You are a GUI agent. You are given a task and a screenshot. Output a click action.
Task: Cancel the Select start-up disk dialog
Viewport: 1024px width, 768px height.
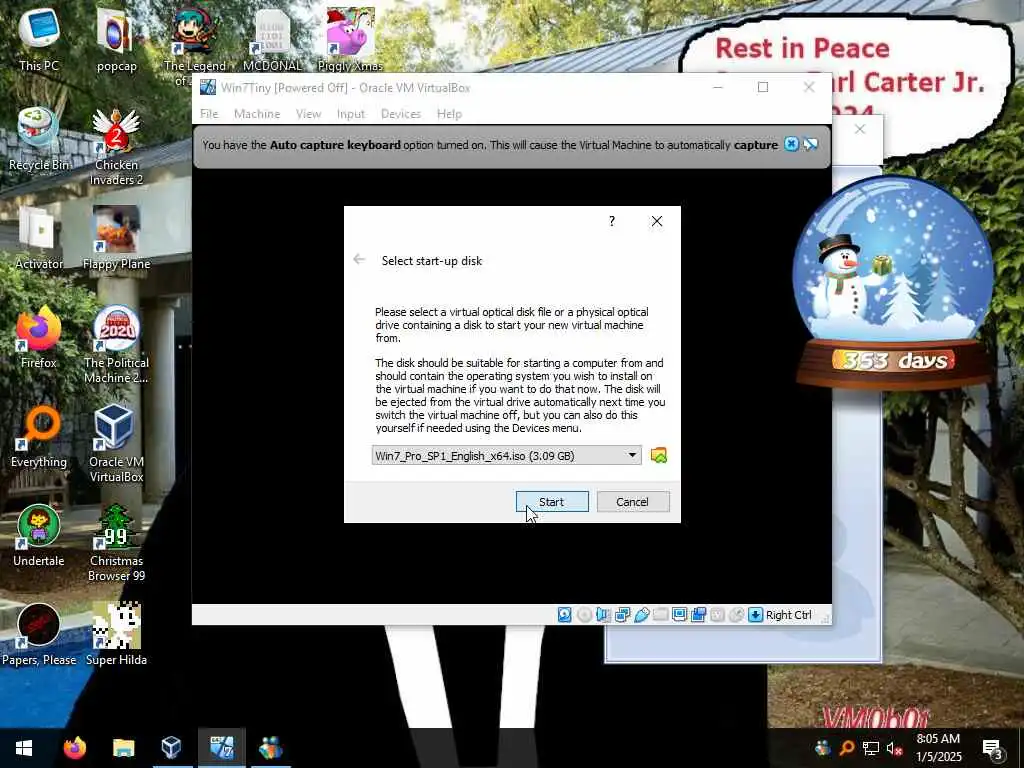pos(632,502)
